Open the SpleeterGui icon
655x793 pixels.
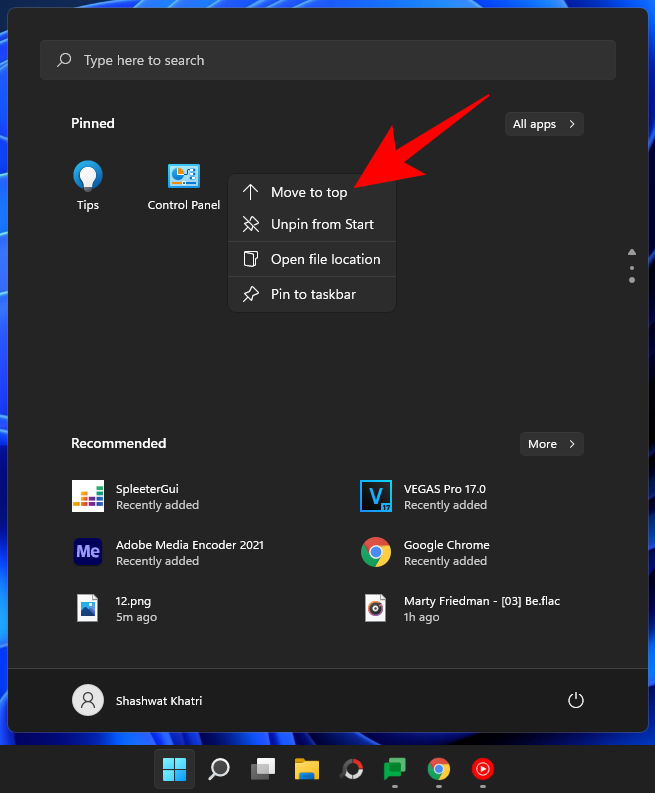[x=88, y=496]
